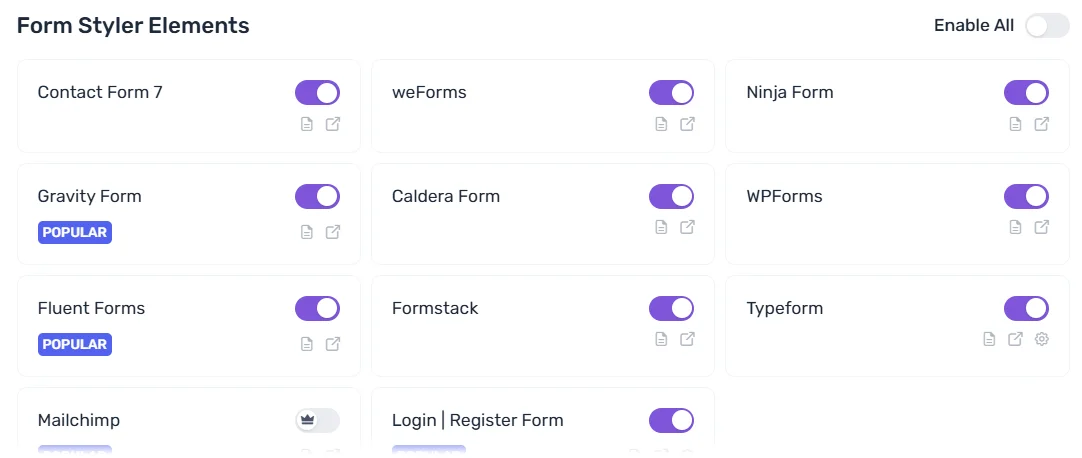Screen dimensions: 1082x458
Task: Click the Popular badge under Fluent Forms
Action: pyautogui.click(x=75, y=345)
